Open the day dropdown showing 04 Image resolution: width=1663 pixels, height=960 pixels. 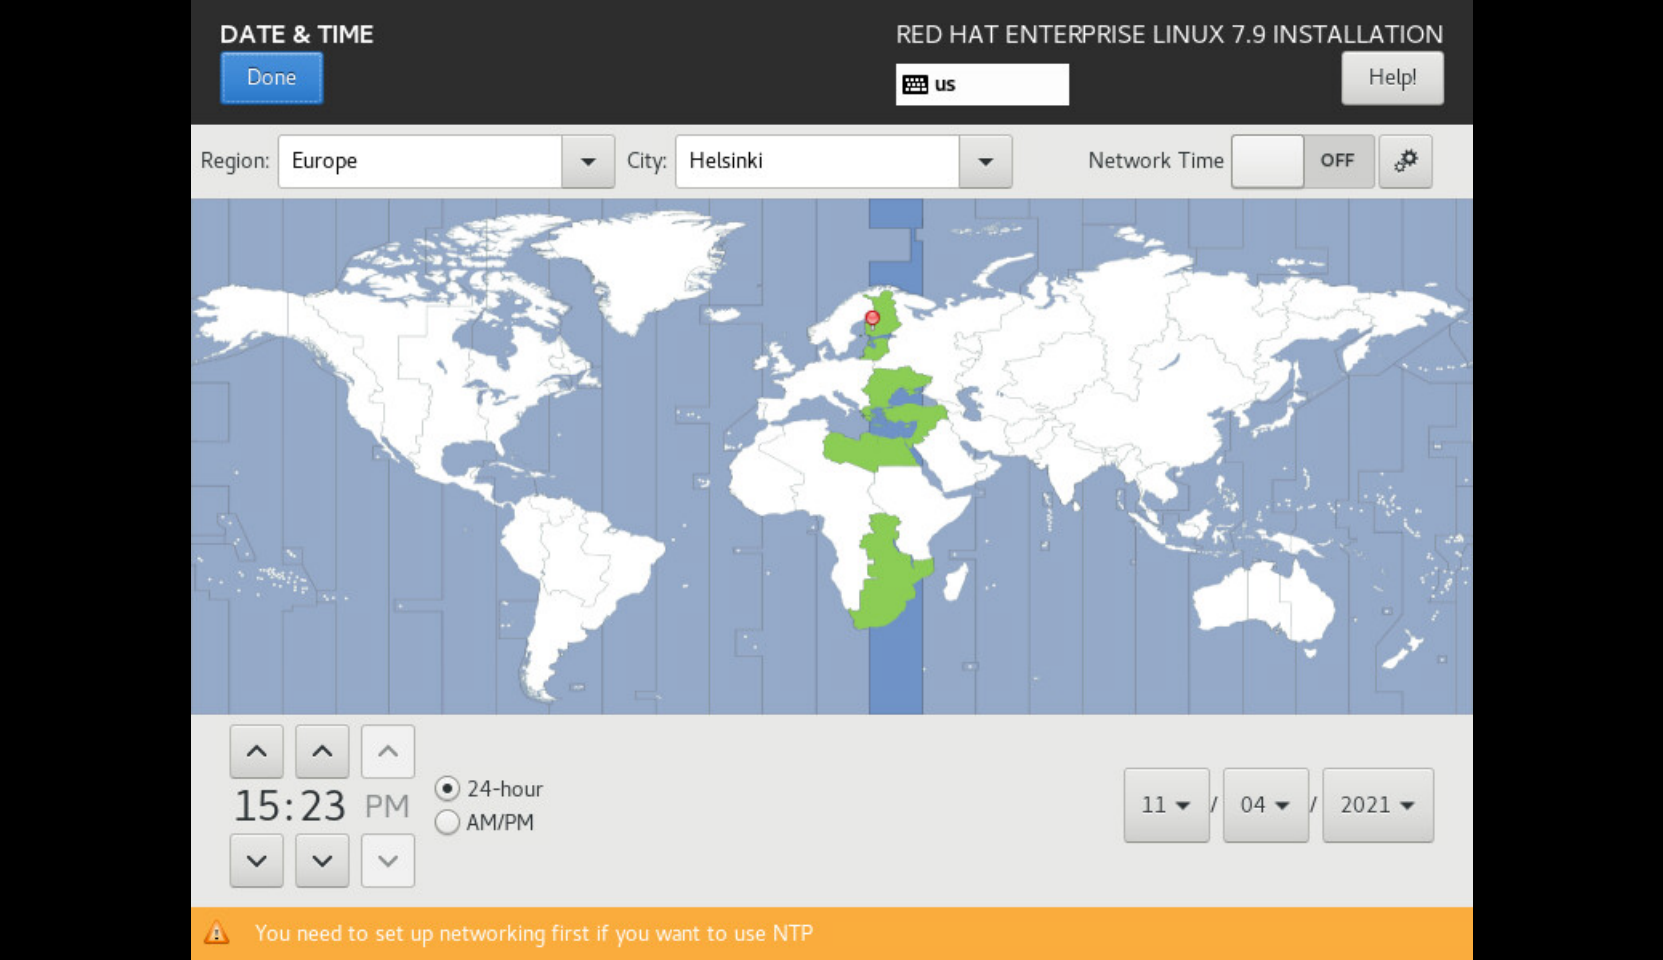[1265, 805]
